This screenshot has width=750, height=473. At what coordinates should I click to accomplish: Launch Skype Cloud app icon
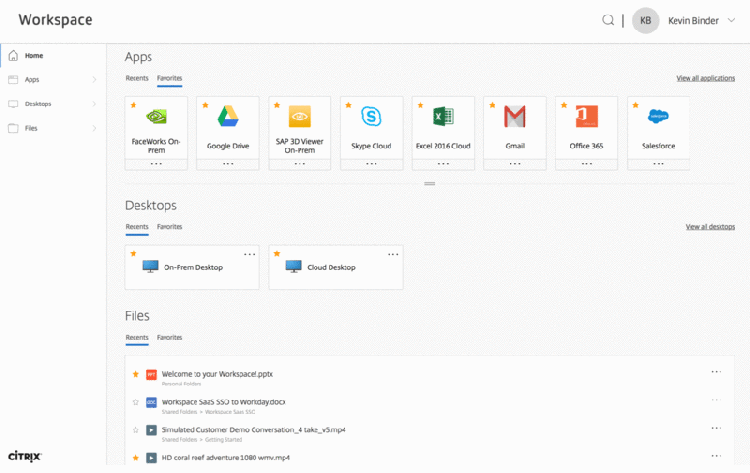pyautogui.click(x=371, y=116)
